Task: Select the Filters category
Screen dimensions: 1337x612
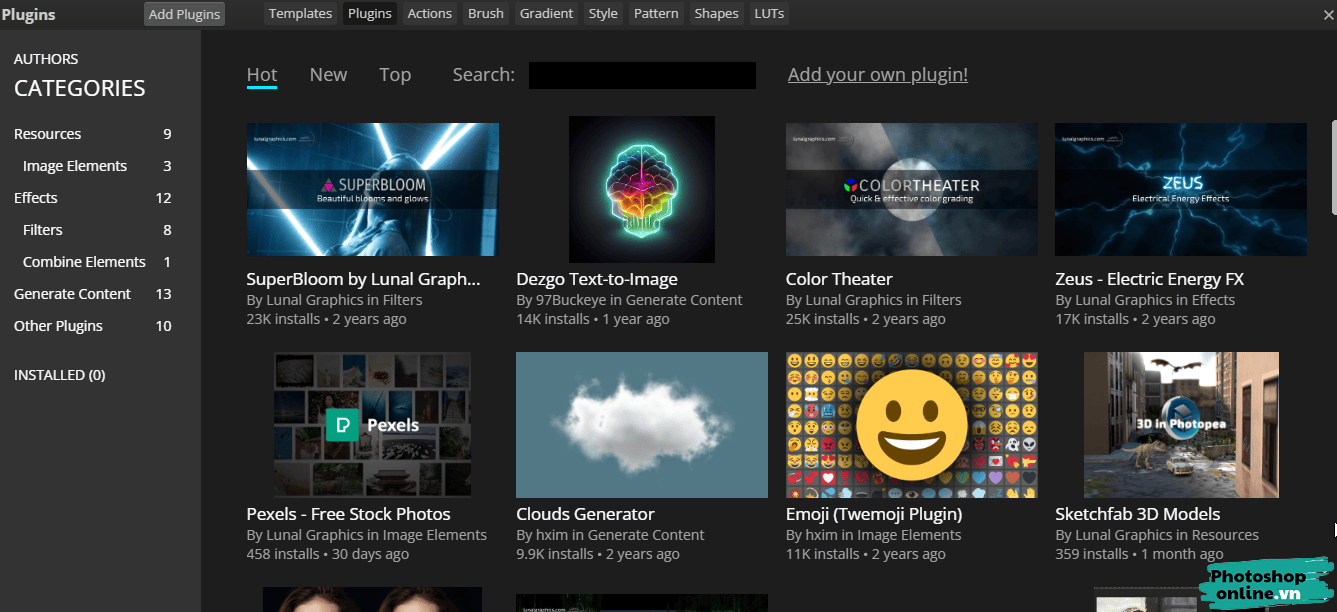Action: 42,229
